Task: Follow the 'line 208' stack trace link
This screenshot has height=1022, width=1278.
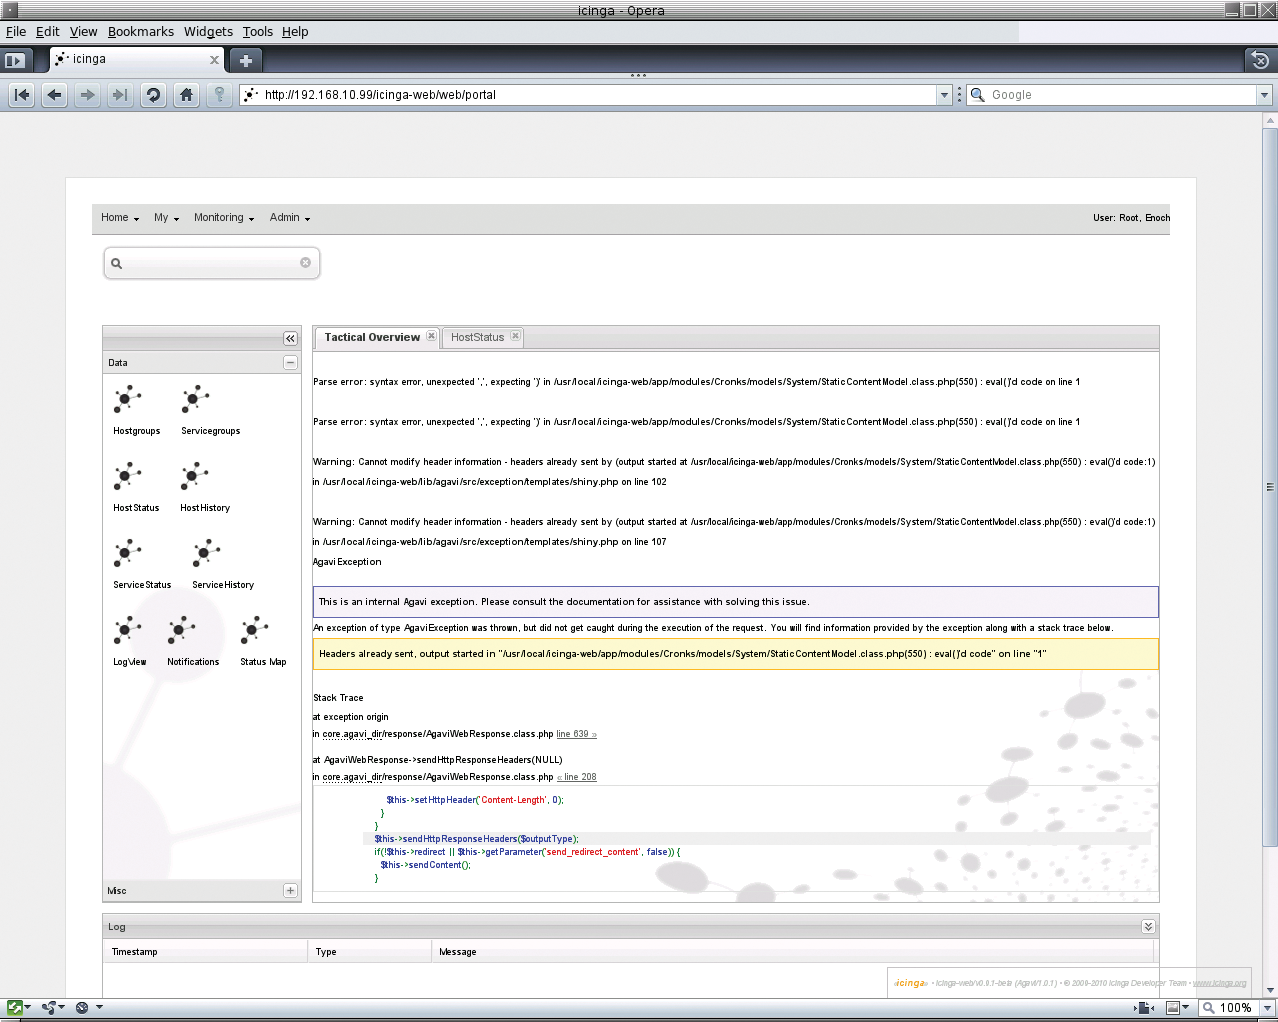Action: pos(577,777)
